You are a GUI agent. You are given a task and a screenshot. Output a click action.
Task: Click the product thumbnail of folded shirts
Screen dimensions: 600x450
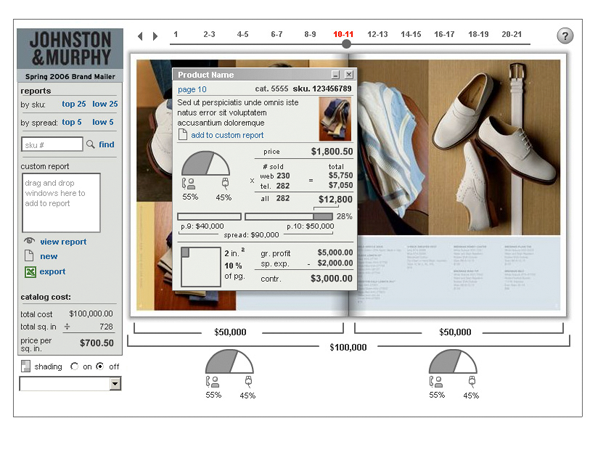(335, 119)
